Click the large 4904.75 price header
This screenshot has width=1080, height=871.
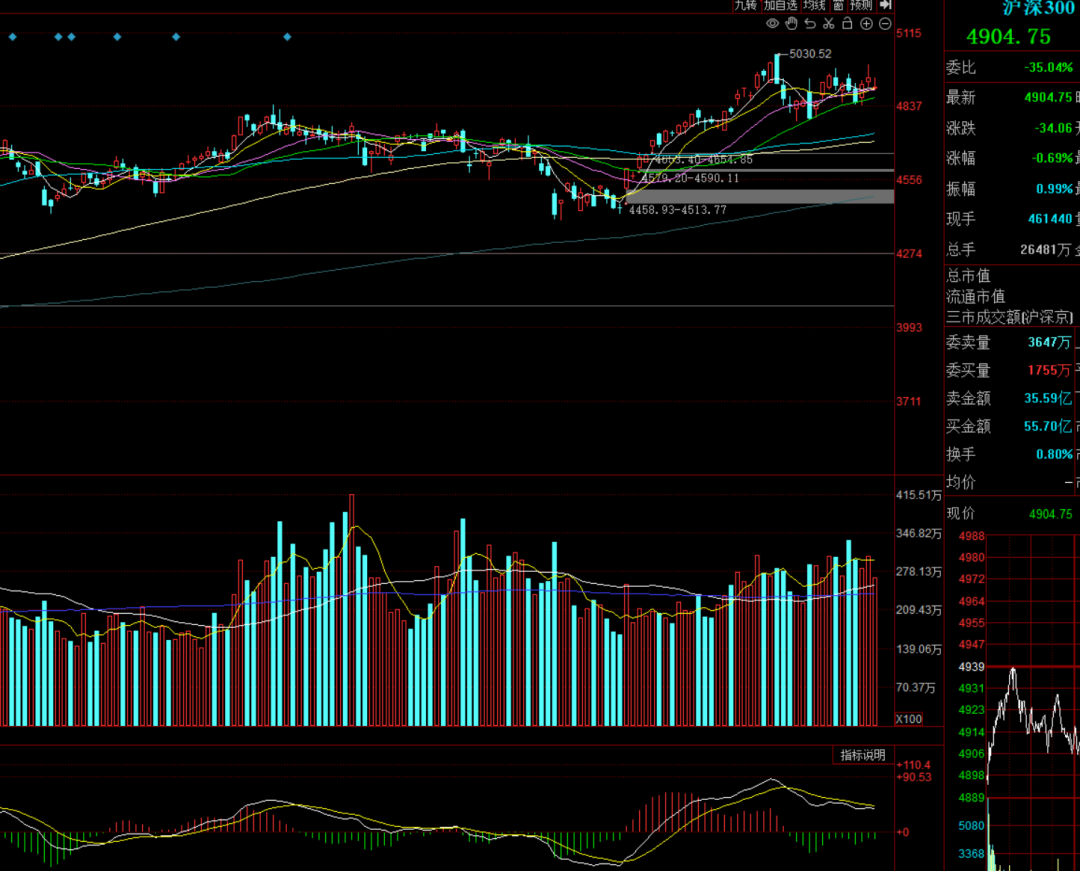coord(1008,36)
